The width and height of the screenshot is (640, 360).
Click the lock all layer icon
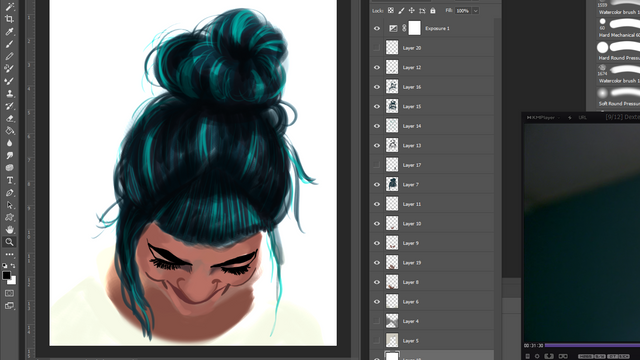coord(433,11)
